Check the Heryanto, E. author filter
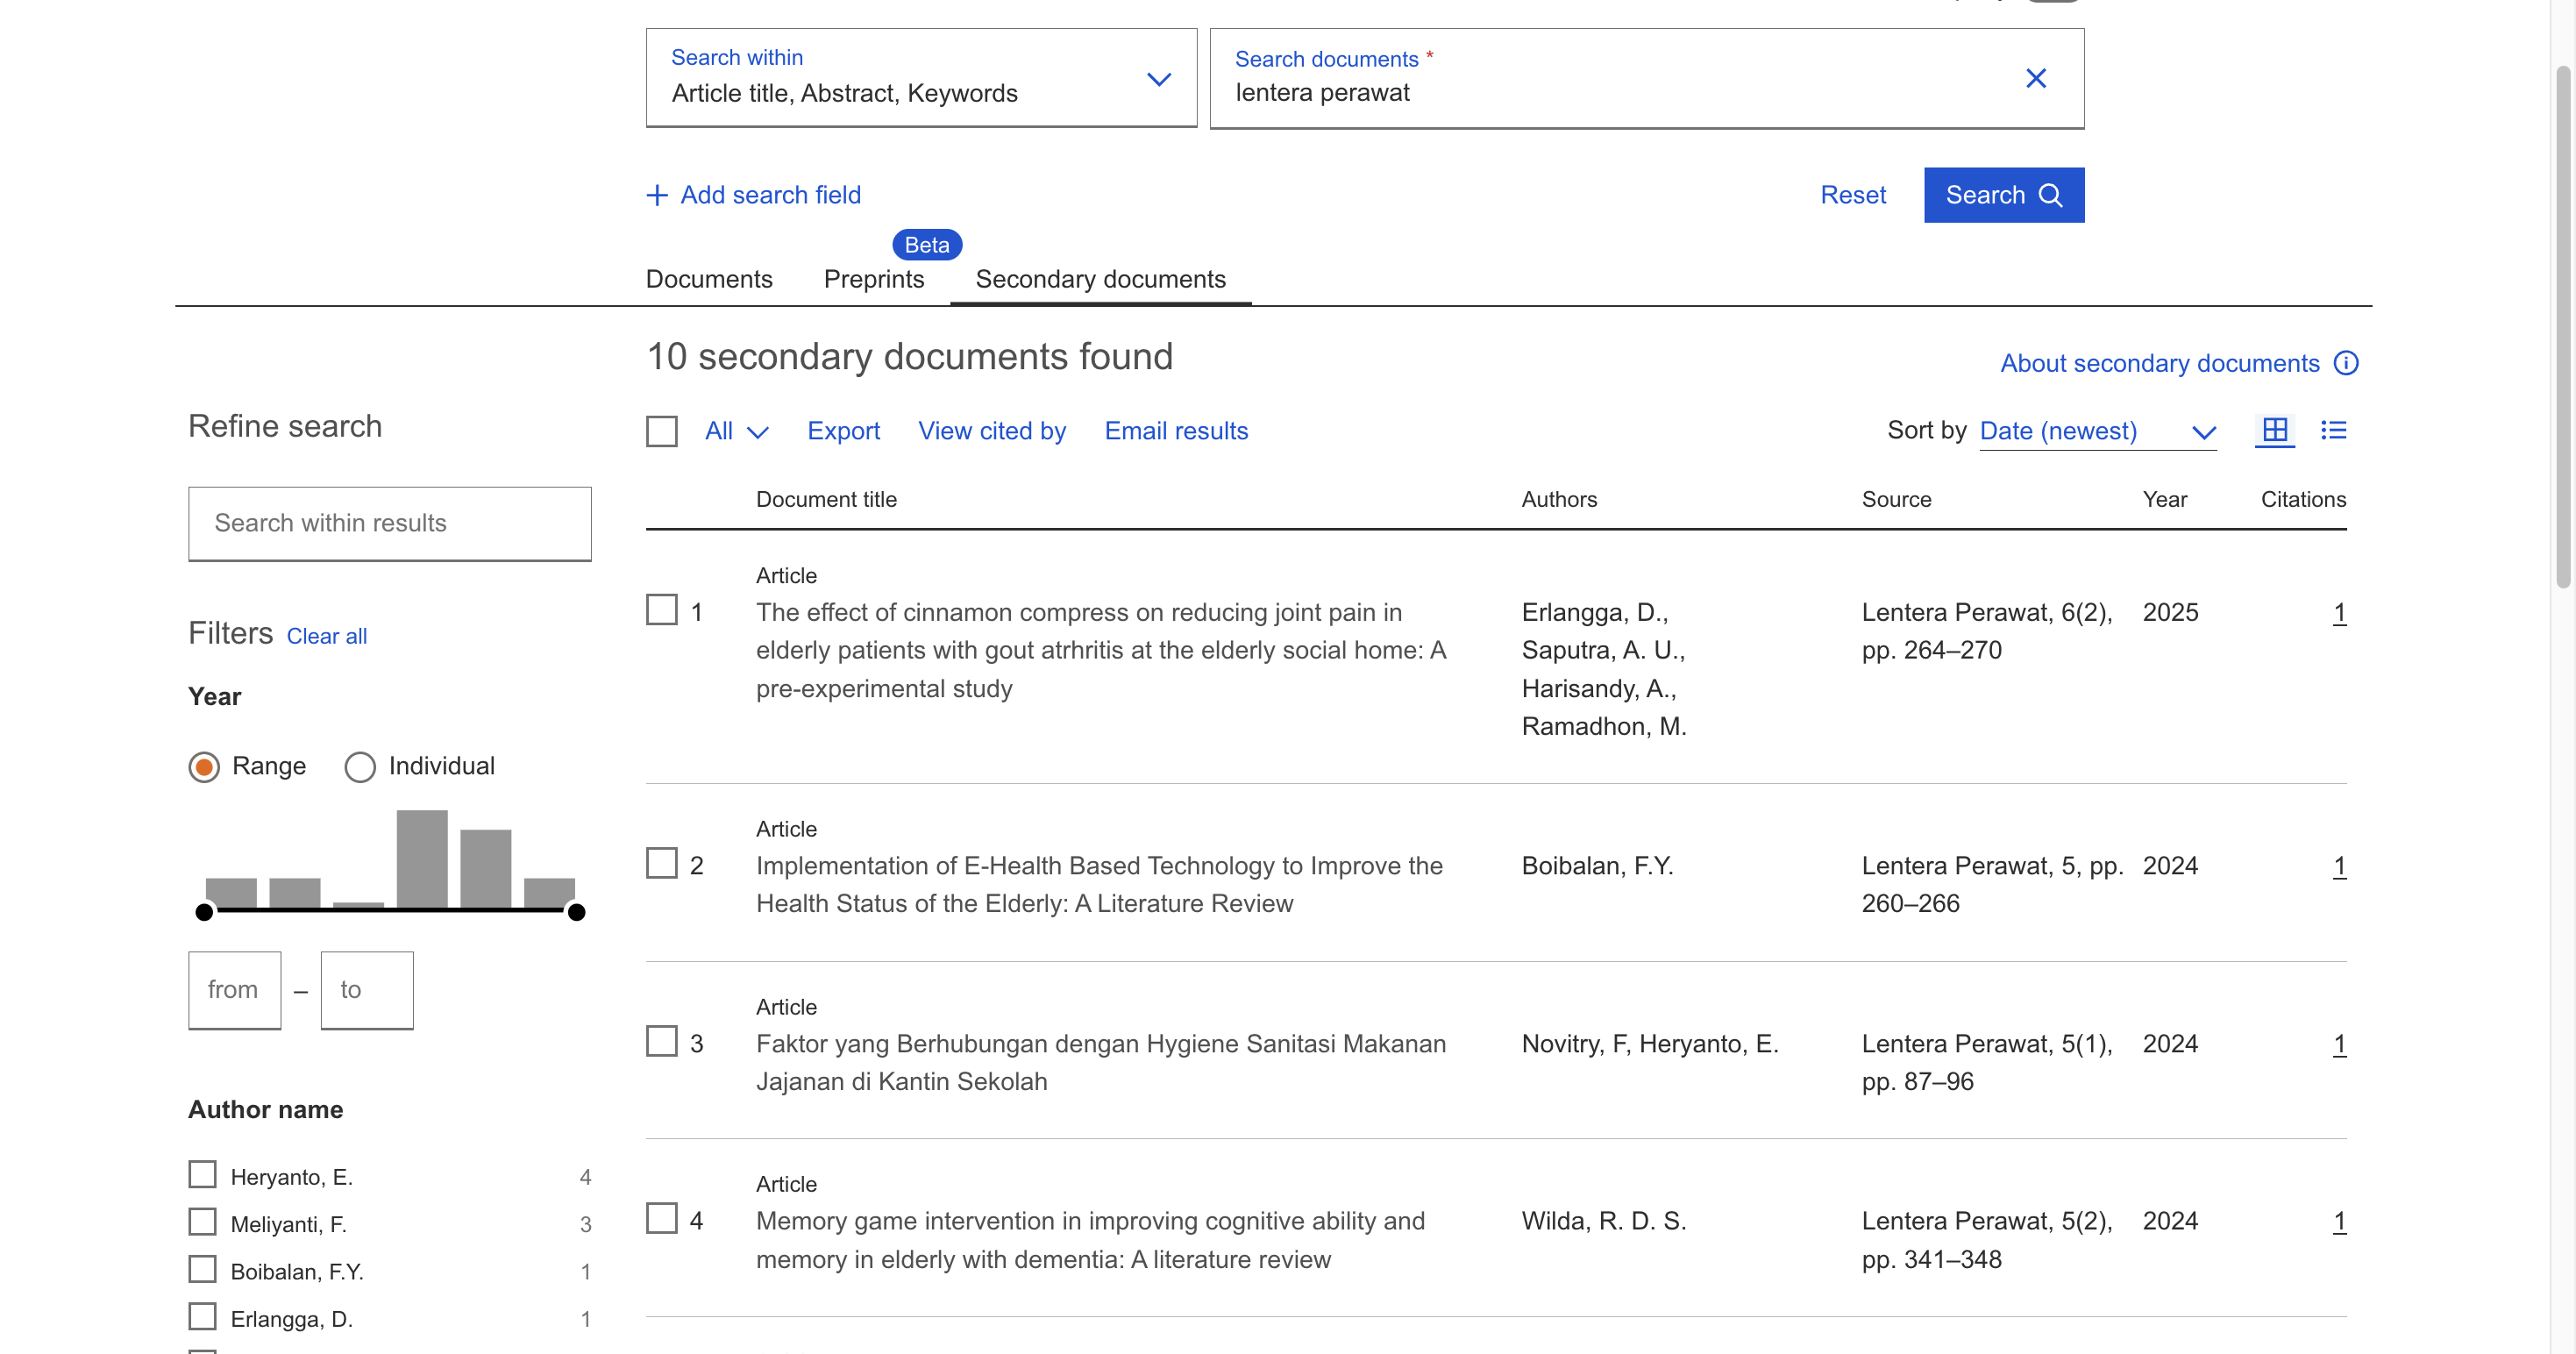This screenshot has width=2576, height=1354. [x=203, y=1175]
